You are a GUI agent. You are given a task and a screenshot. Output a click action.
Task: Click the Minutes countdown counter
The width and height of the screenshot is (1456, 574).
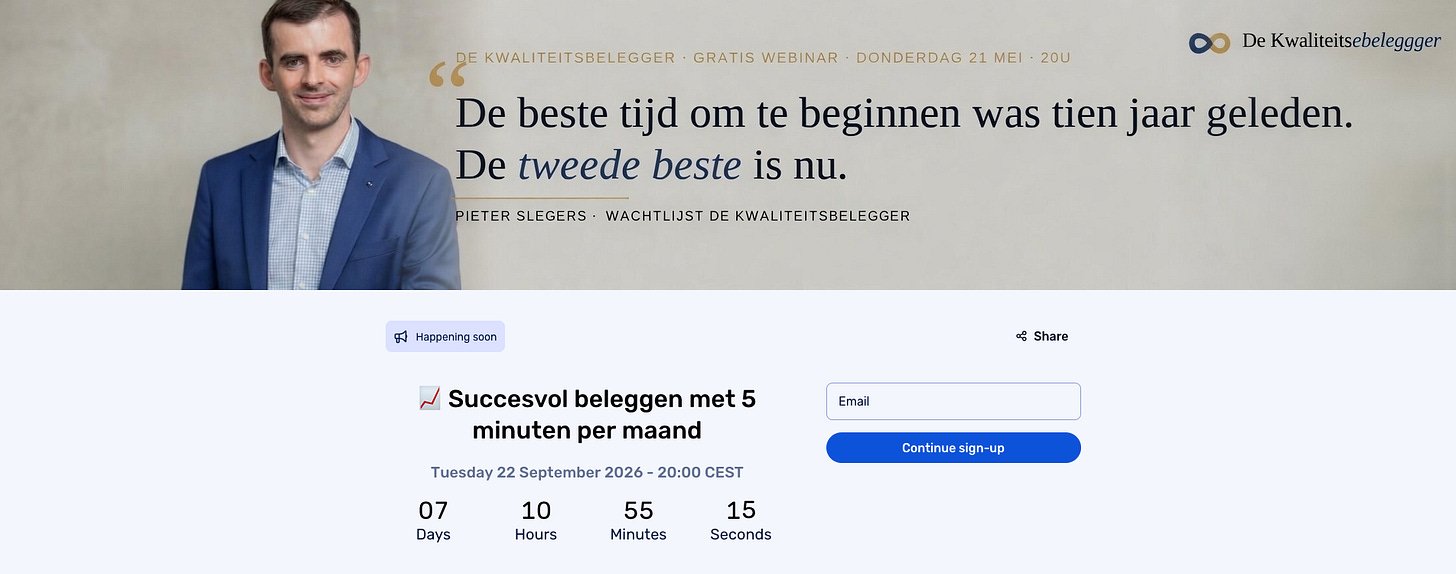pyautogui.click(x=638, y=520)
